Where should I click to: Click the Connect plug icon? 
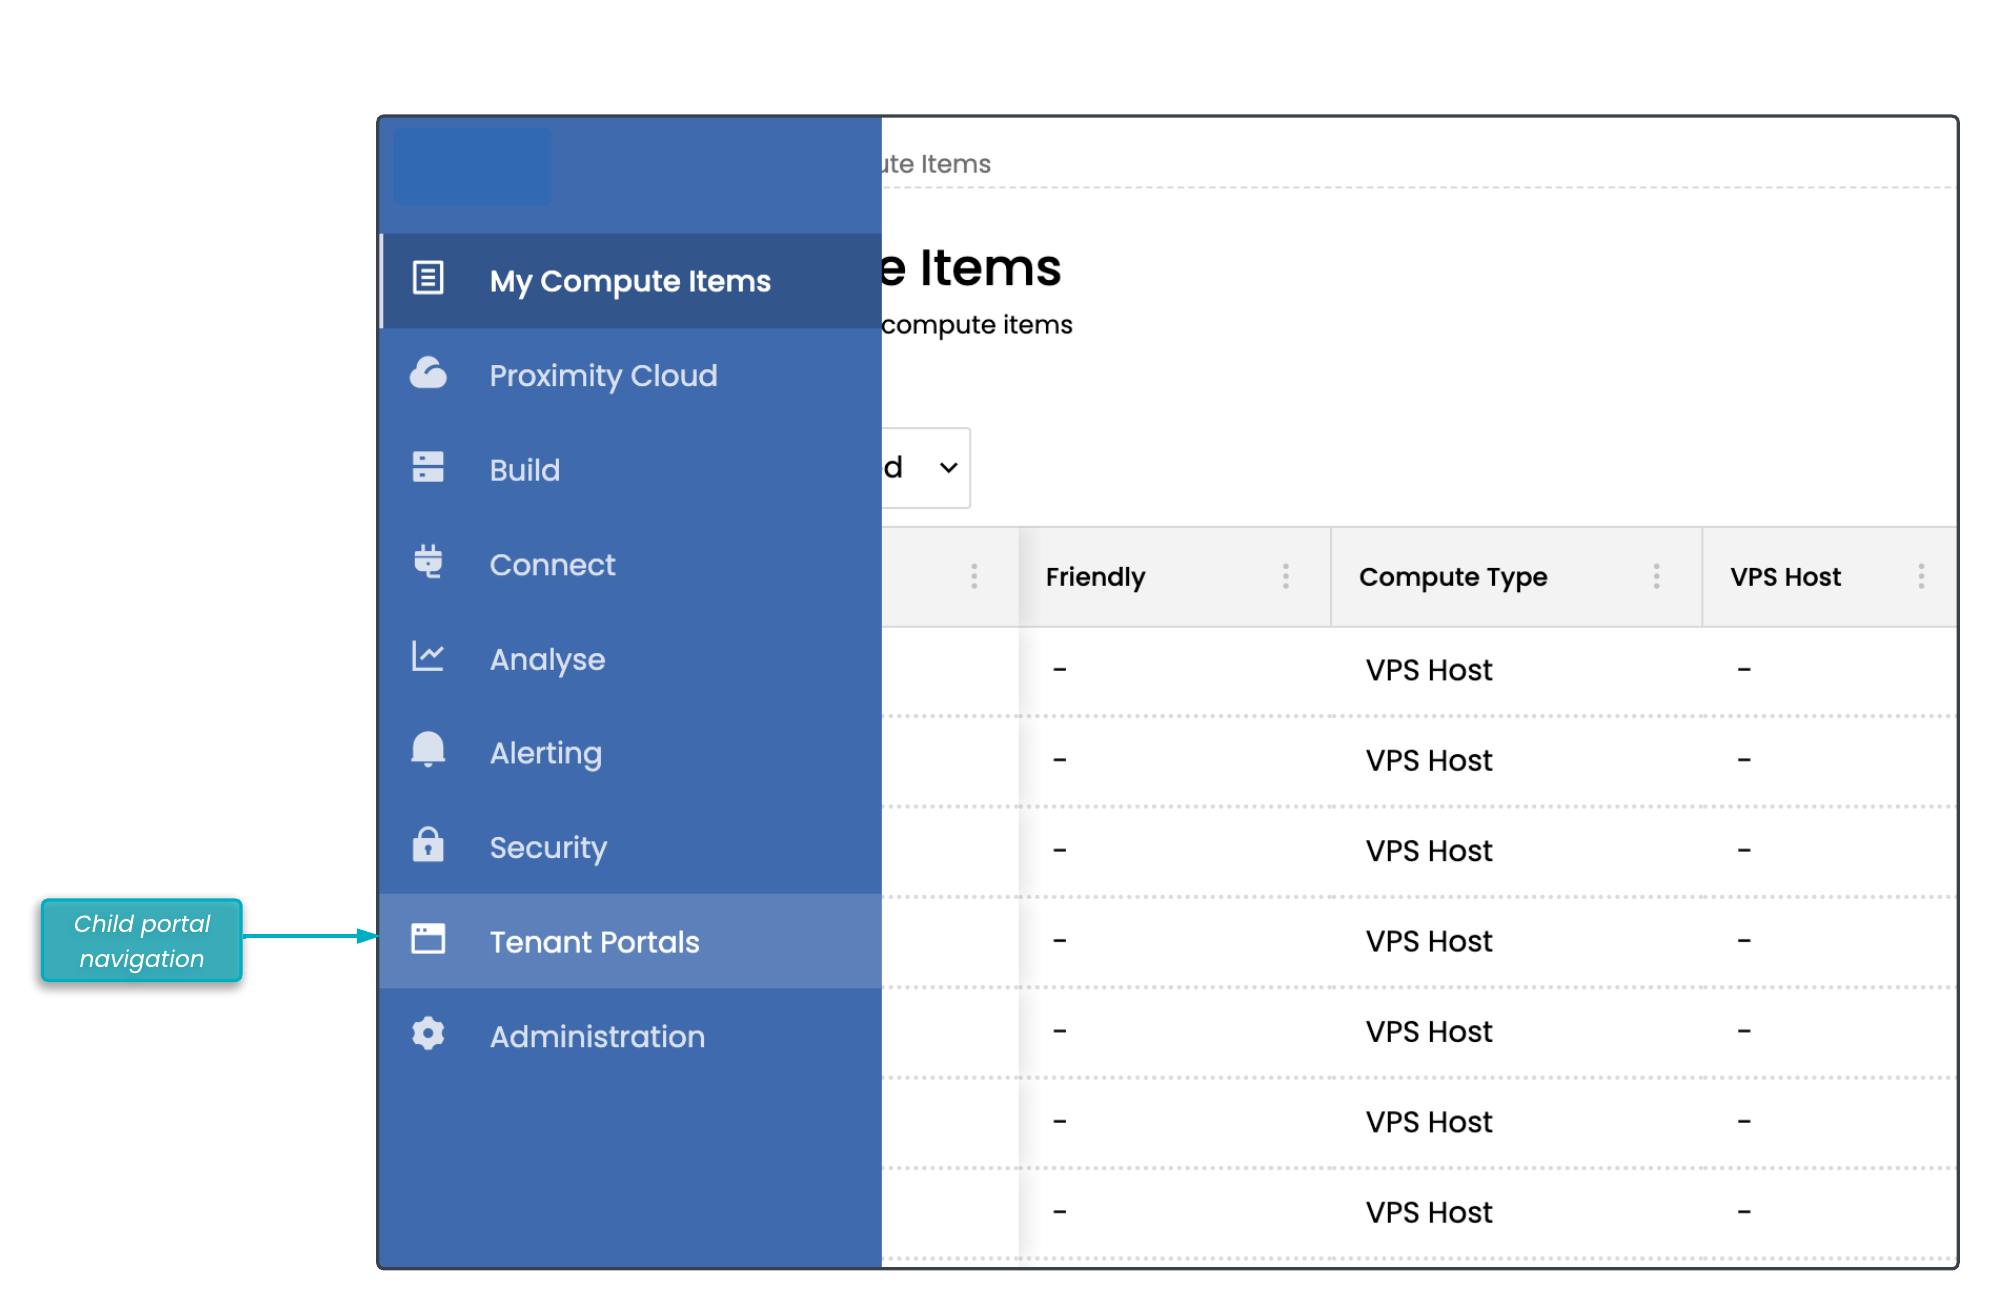click(x=428, y=562)
